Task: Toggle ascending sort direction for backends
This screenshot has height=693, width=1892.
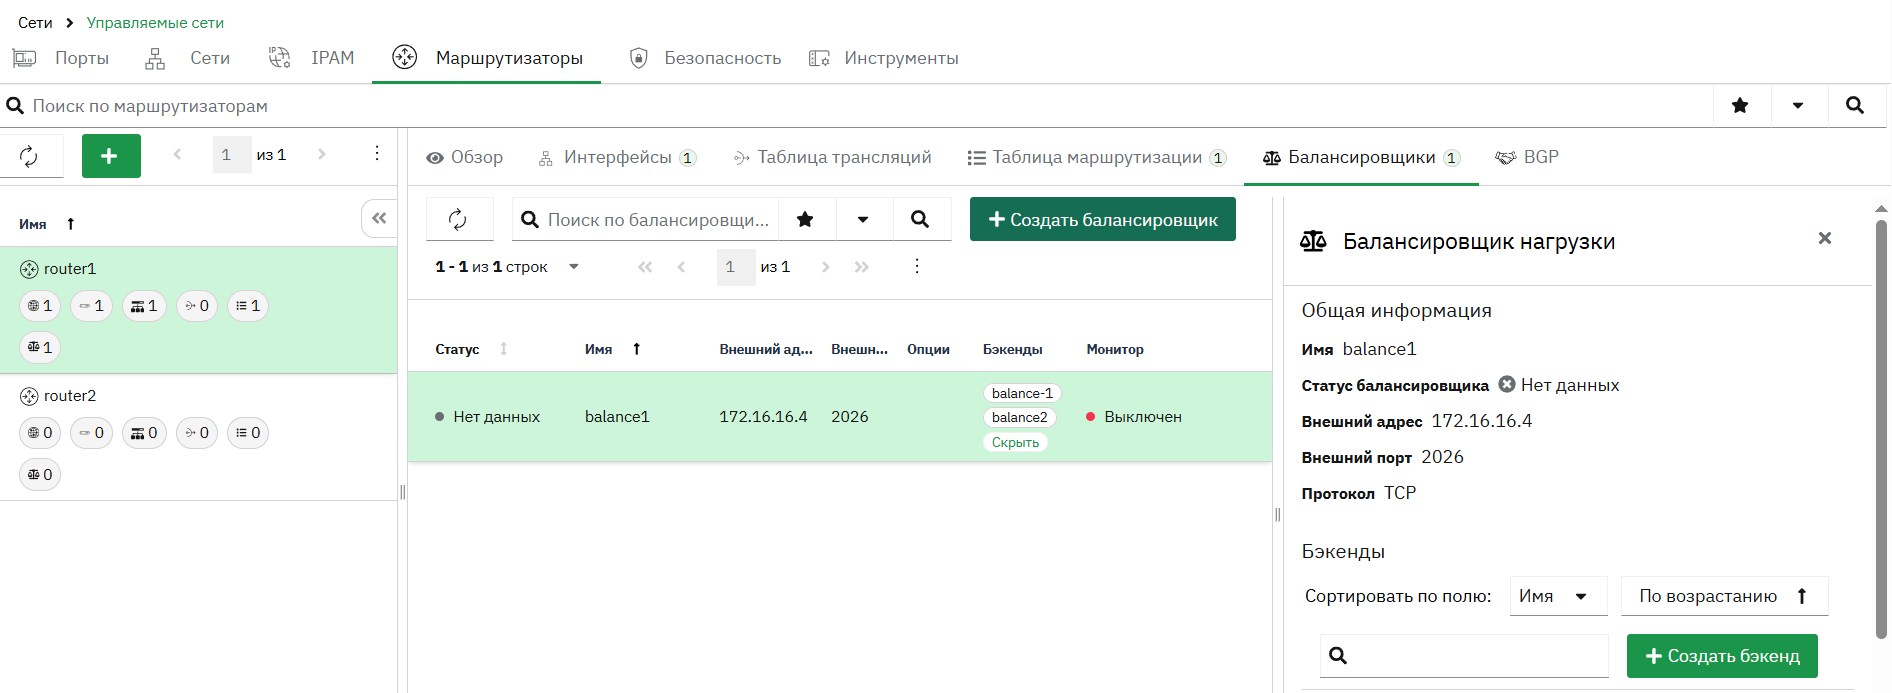Action: (x=1724, y=596)
